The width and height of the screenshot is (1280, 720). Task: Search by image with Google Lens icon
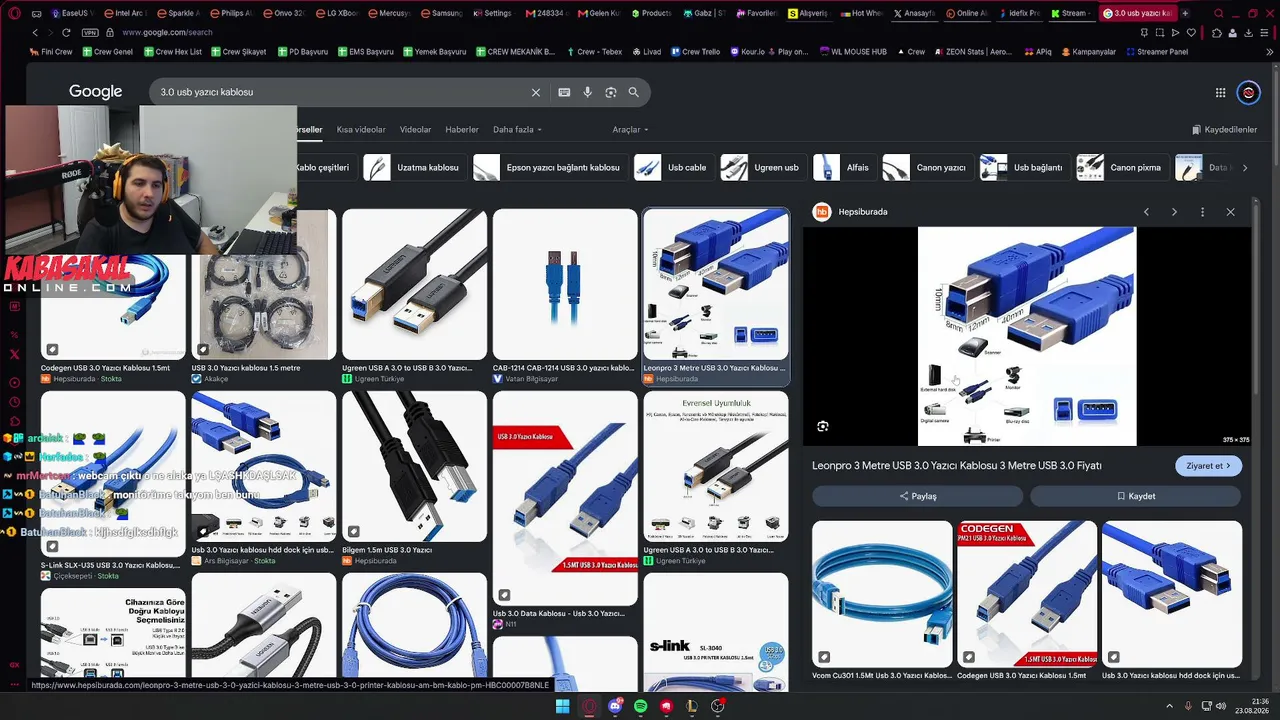pyautogui.click(x=610, y=92)
